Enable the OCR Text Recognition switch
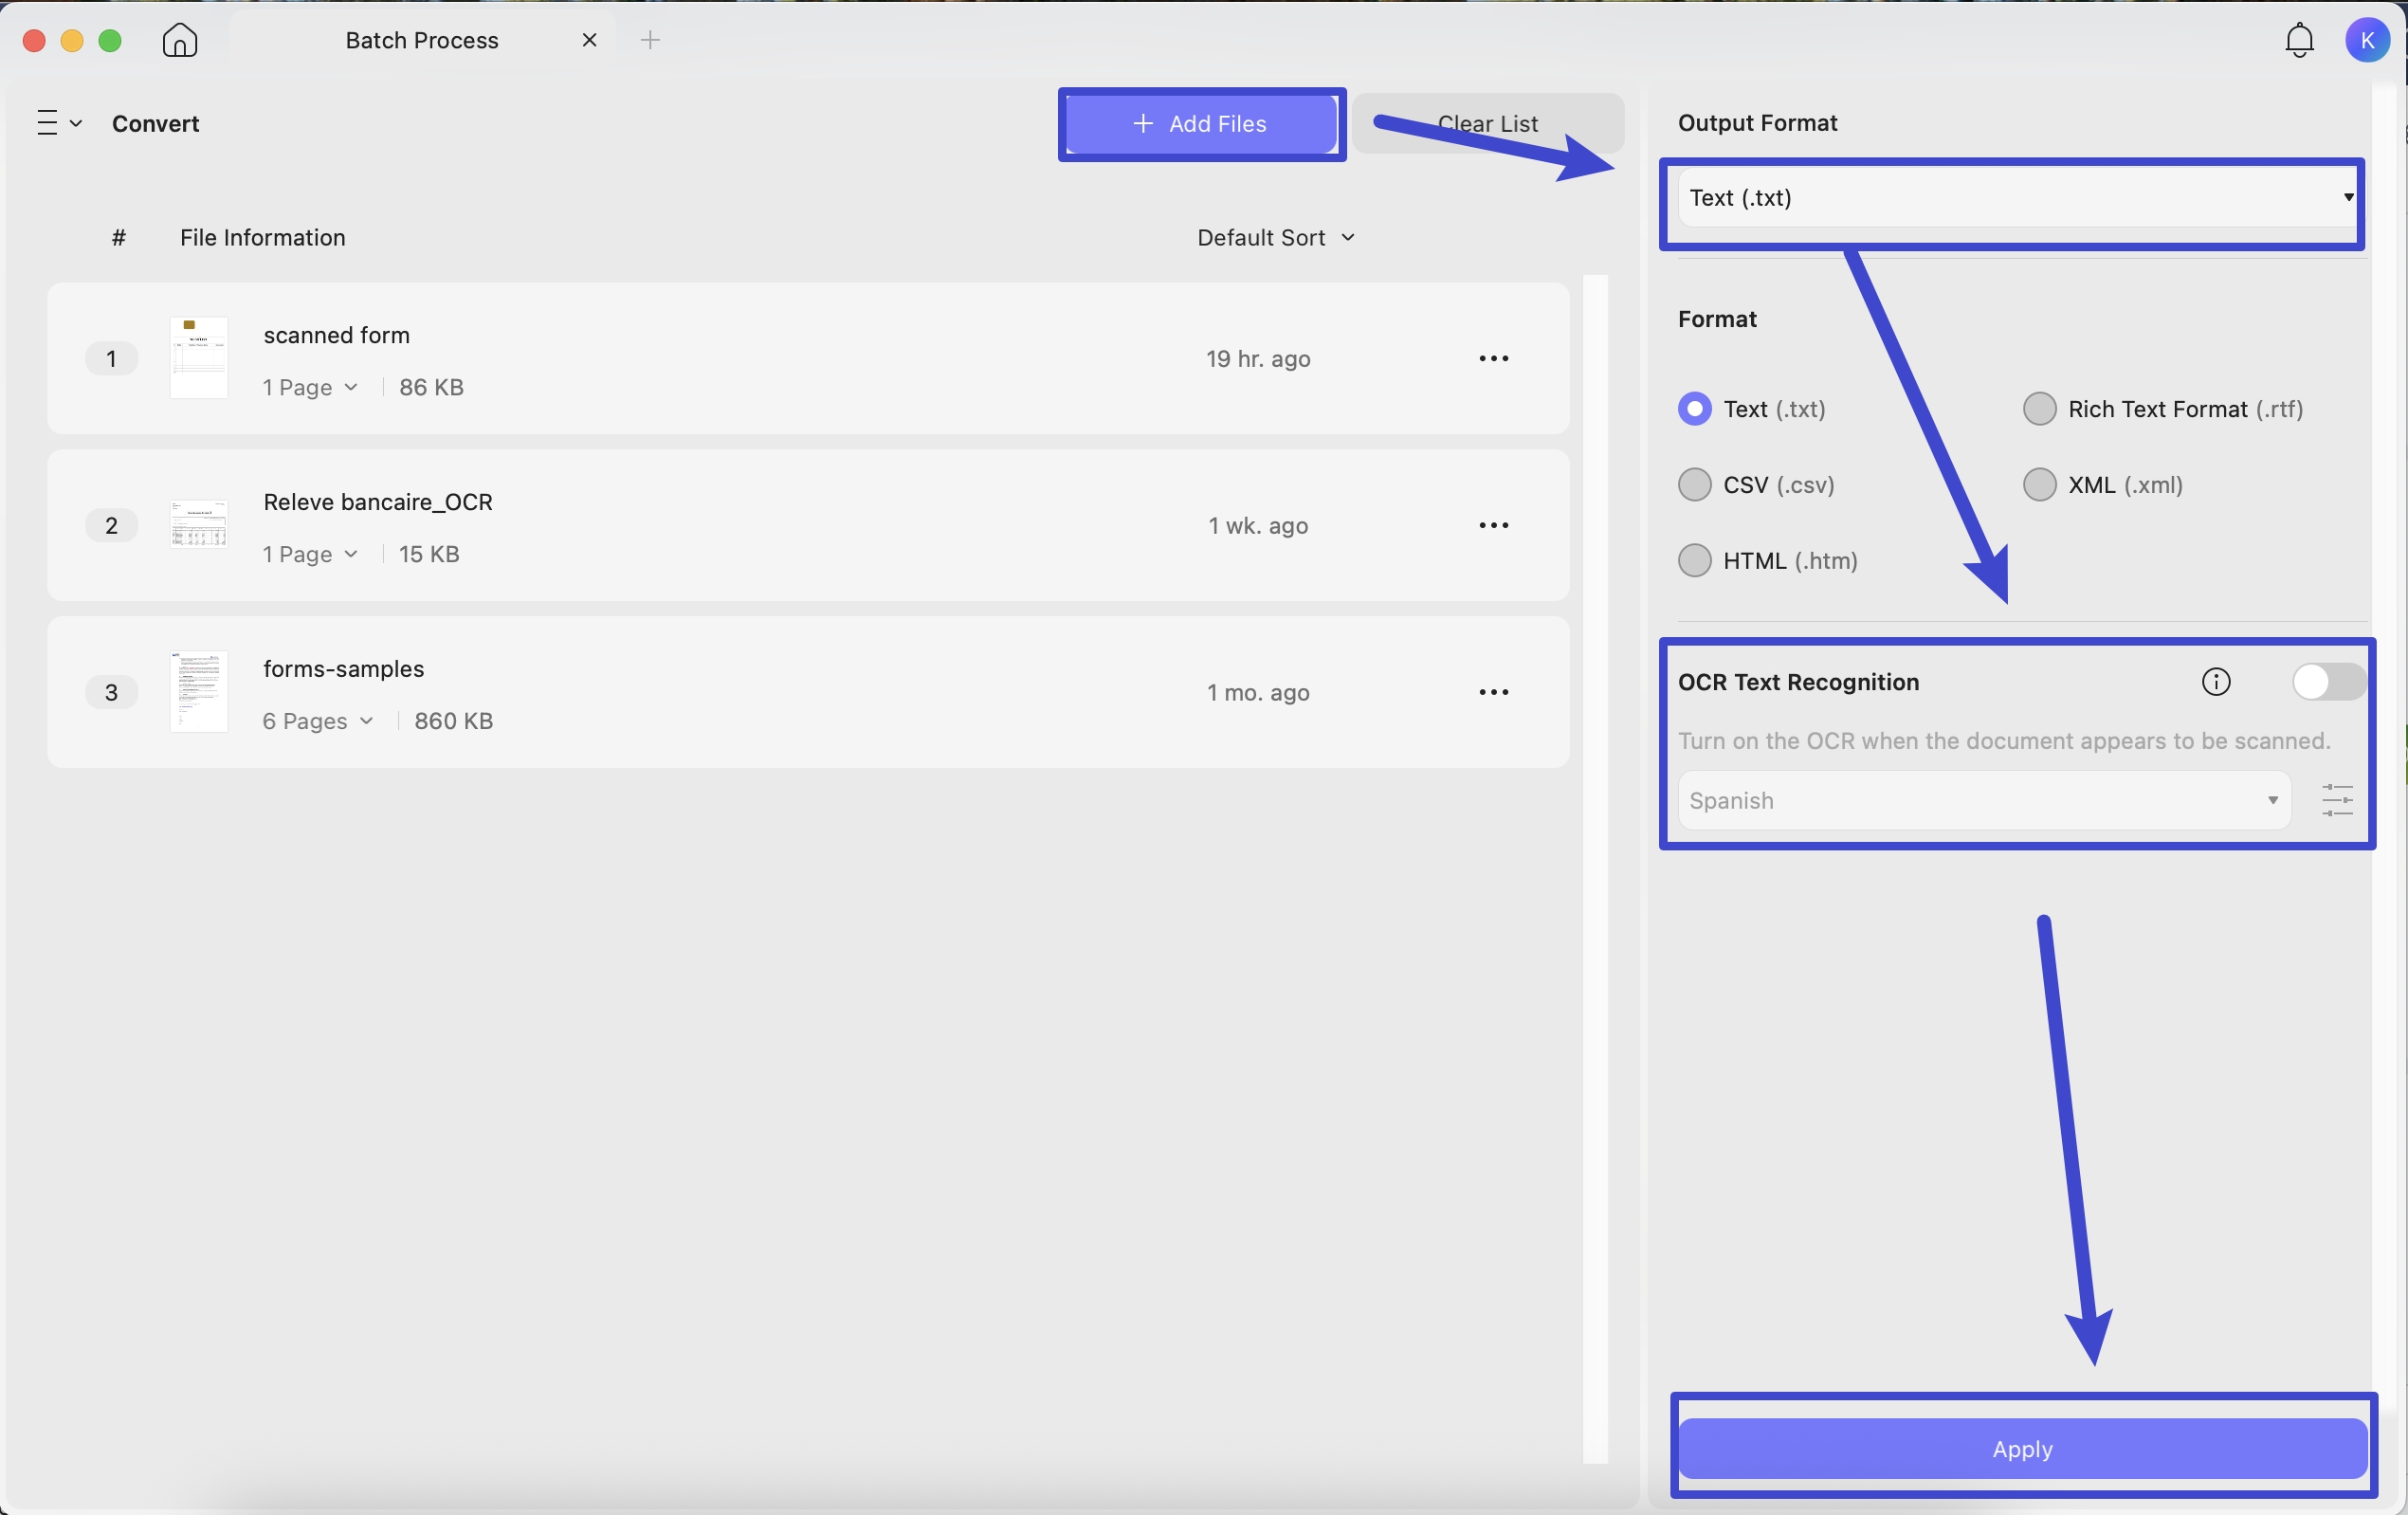The width and height of the screenshot is (2408, 1515). click(x=2328, y=682)
